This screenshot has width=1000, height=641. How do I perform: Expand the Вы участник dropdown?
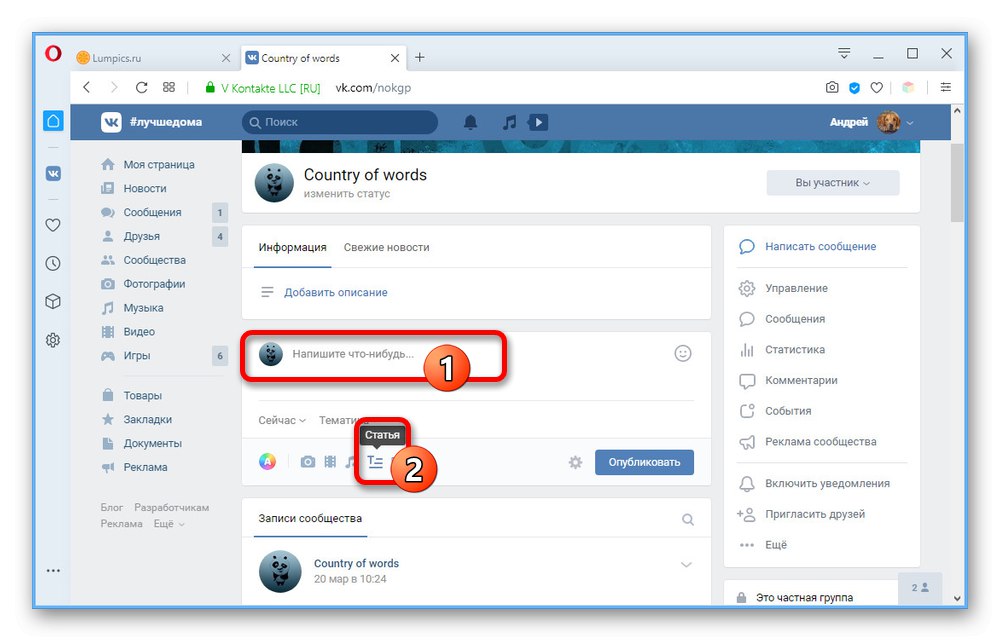(x=832, y=183)
